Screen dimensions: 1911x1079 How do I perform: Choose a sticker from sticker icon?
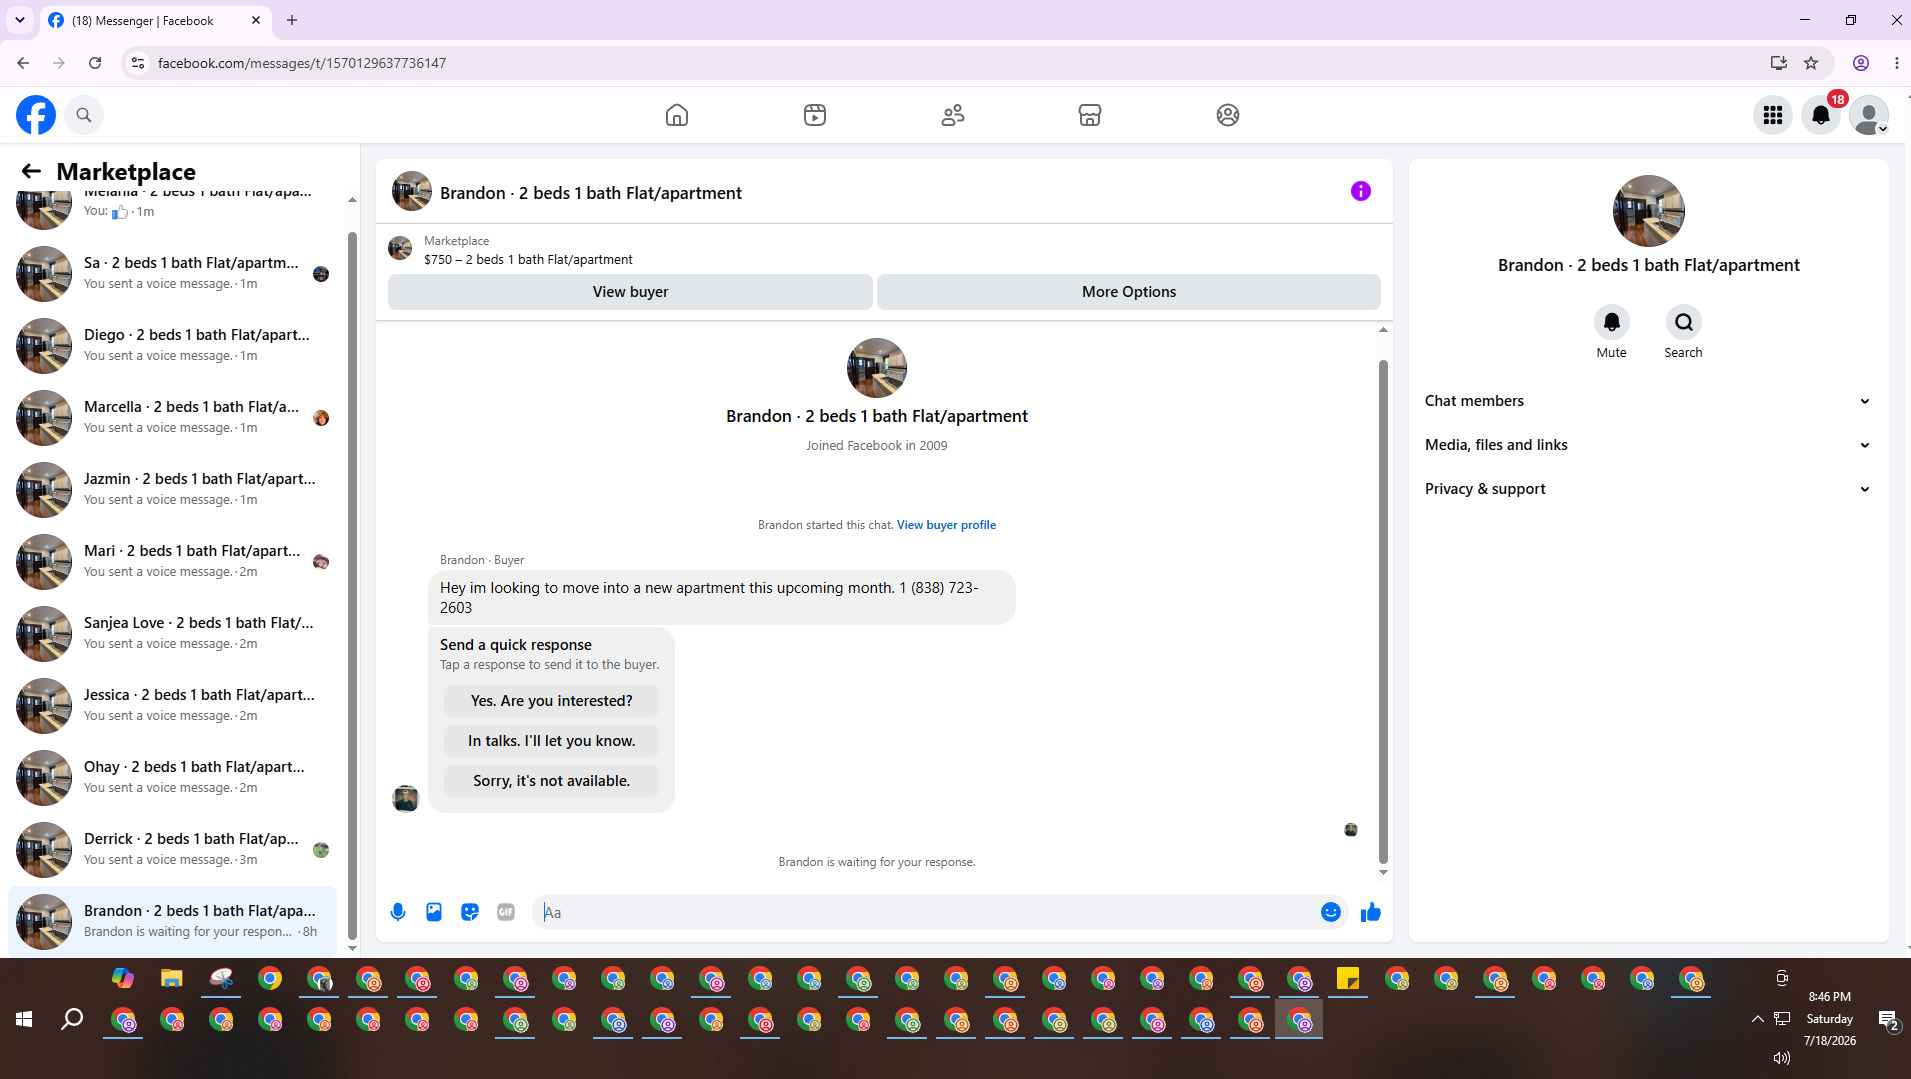tap(470, 912)
